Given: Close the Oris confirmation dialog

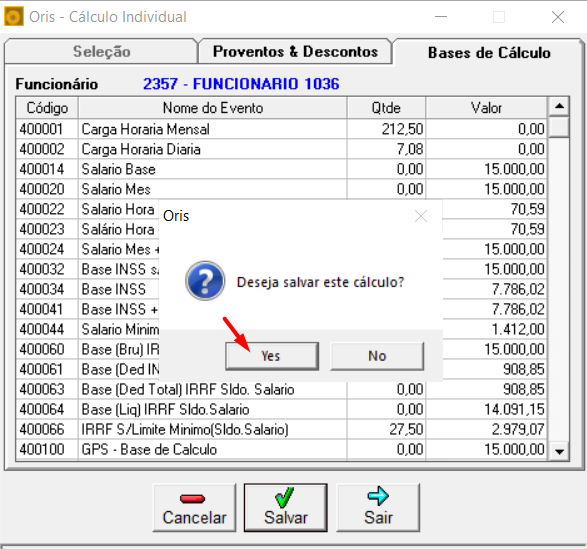Looking at the screenshot, I should click(x=421, y=216).
